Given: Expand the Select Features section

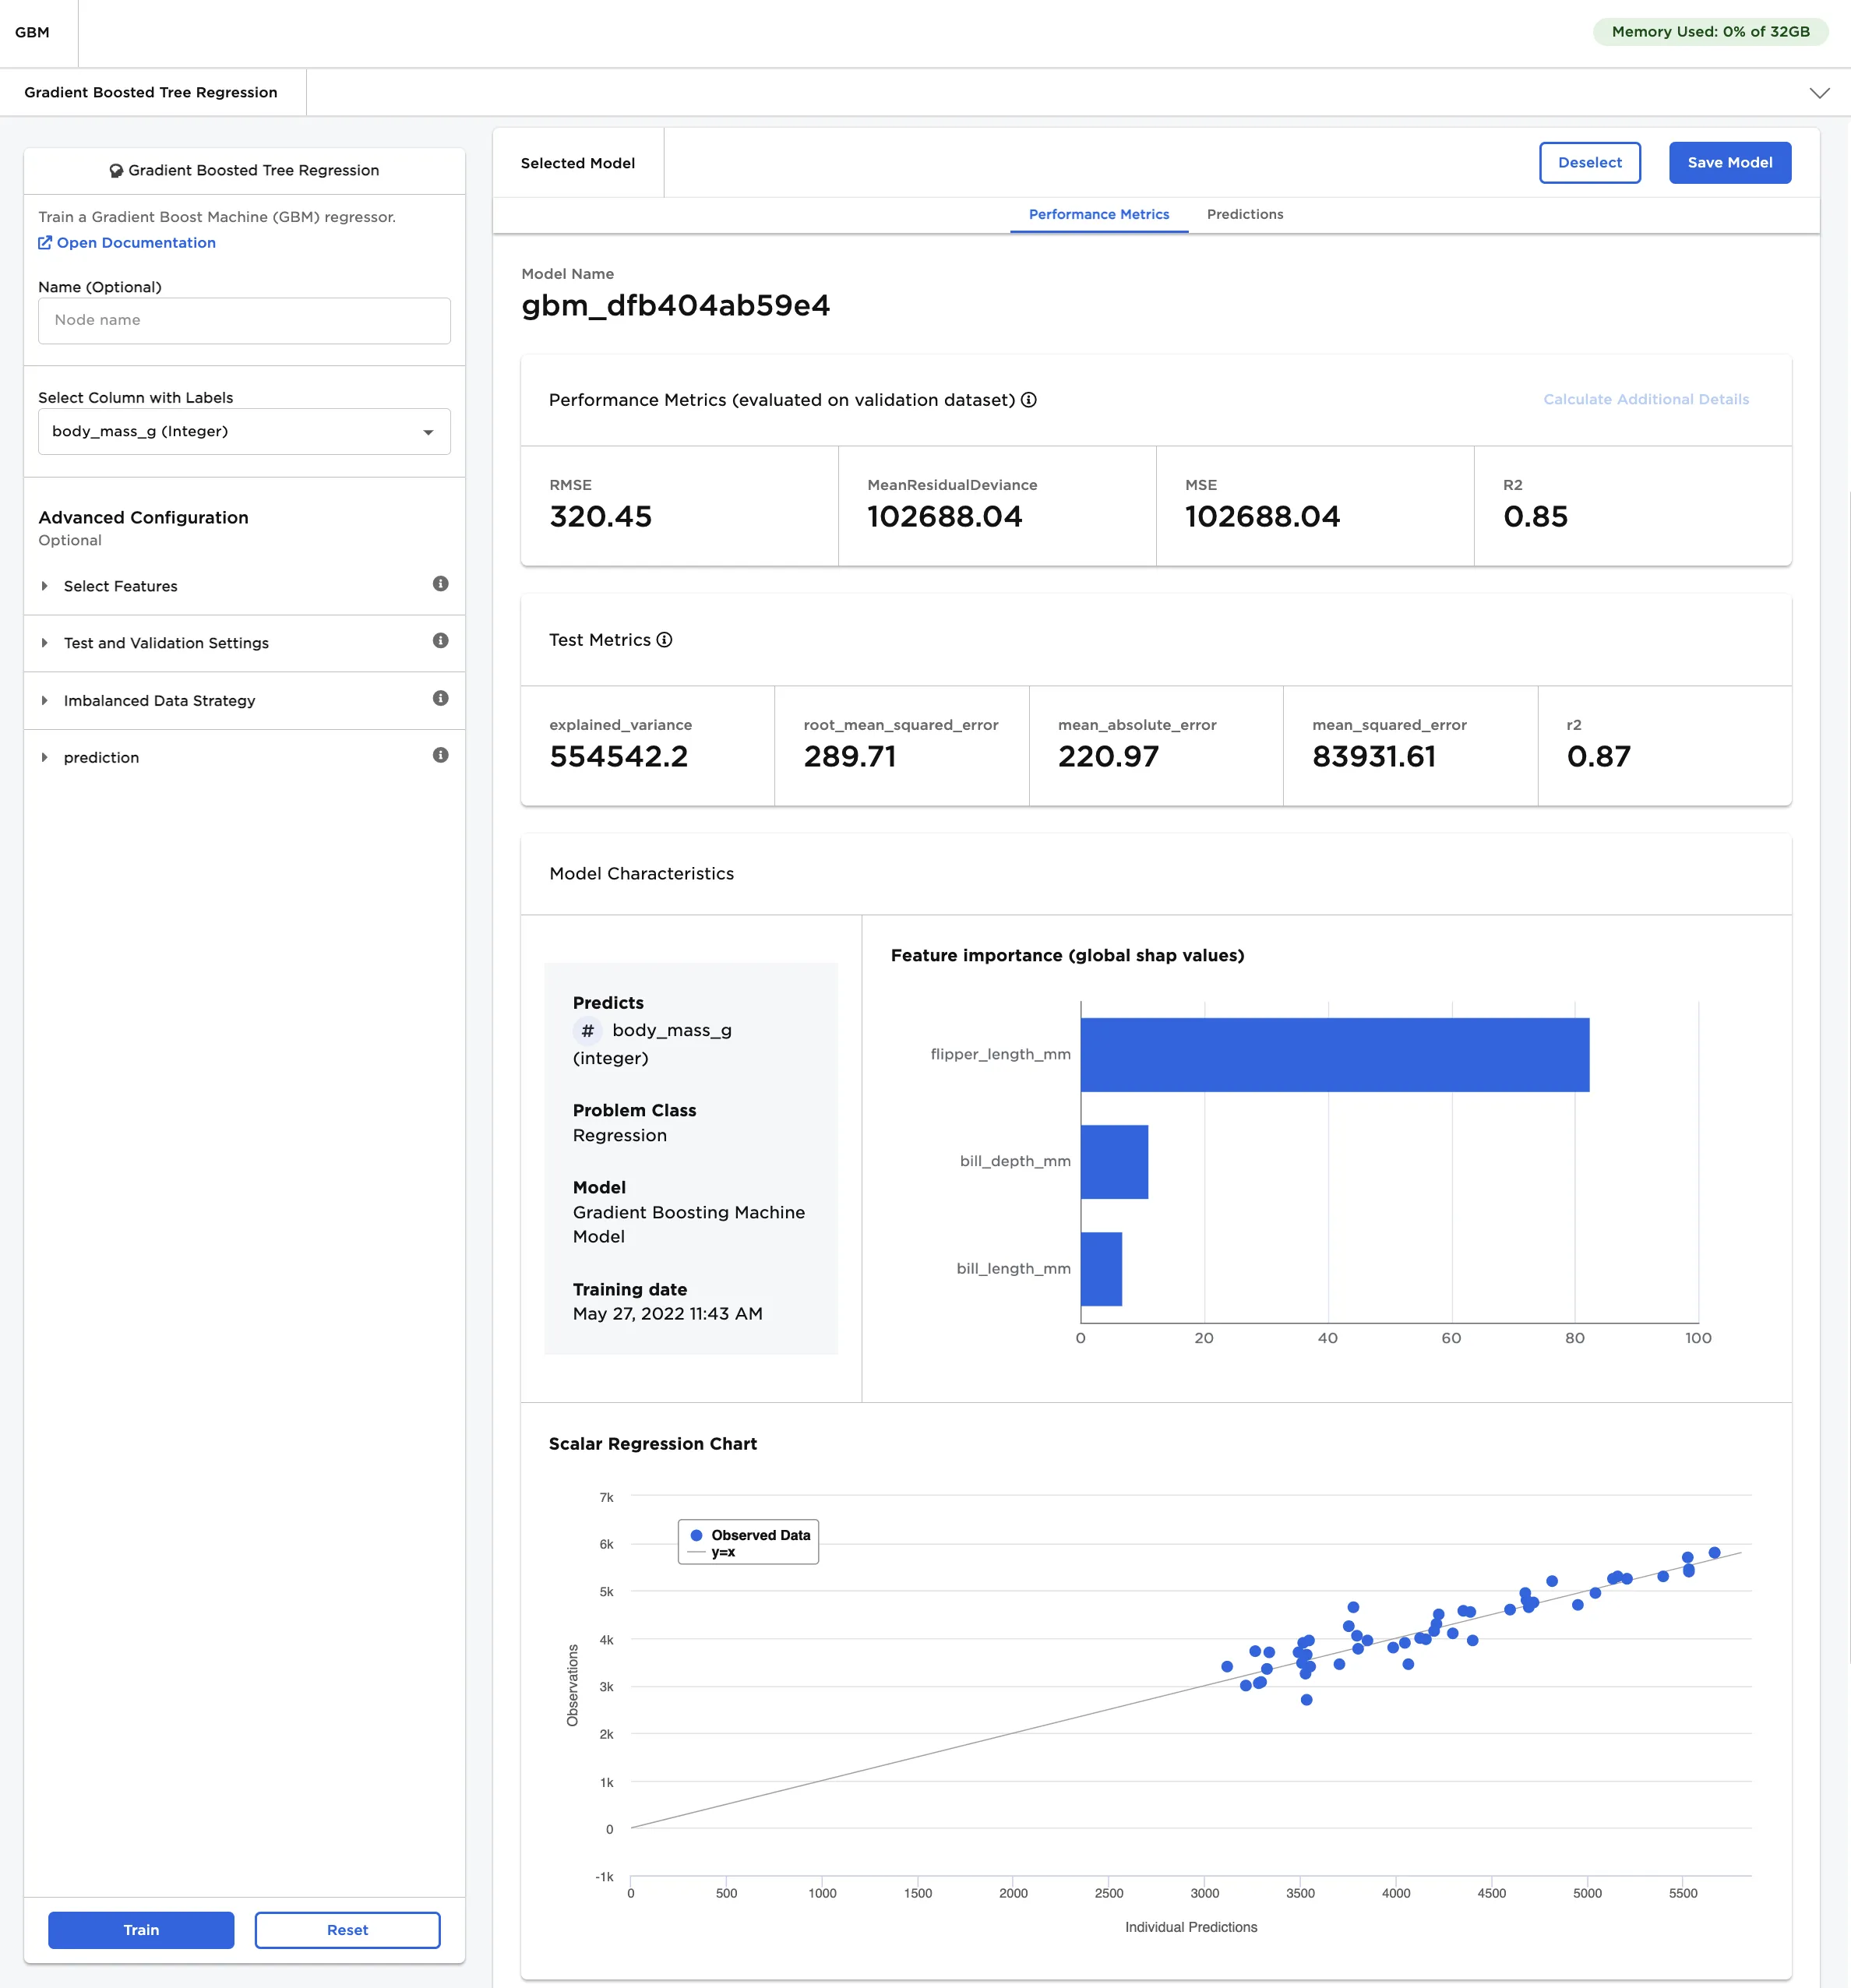Looking at the screenshot, I should (x=120, y=586).
